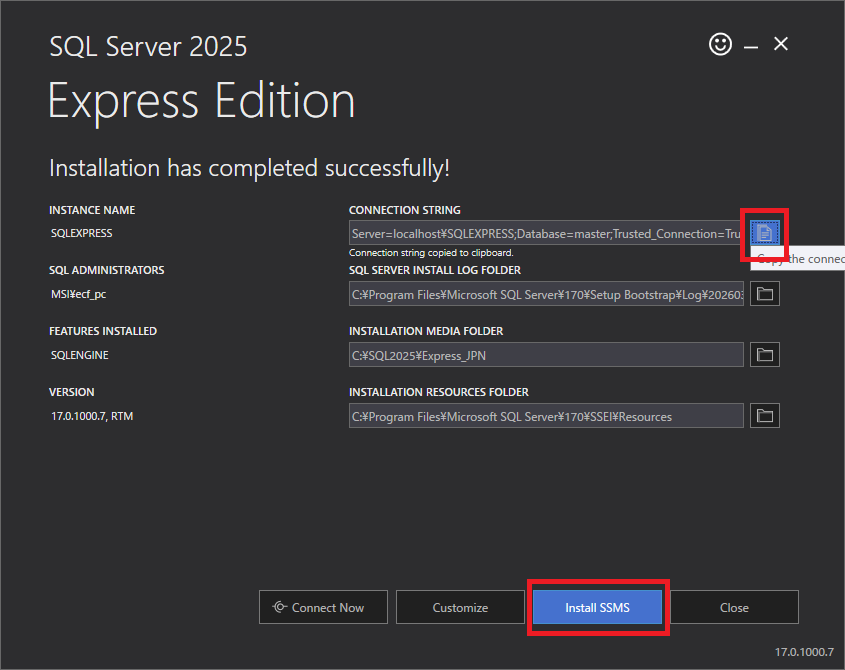The image size is (845, 670).
Task: Close the installer with the X icon
Action: tap(781, 44)
